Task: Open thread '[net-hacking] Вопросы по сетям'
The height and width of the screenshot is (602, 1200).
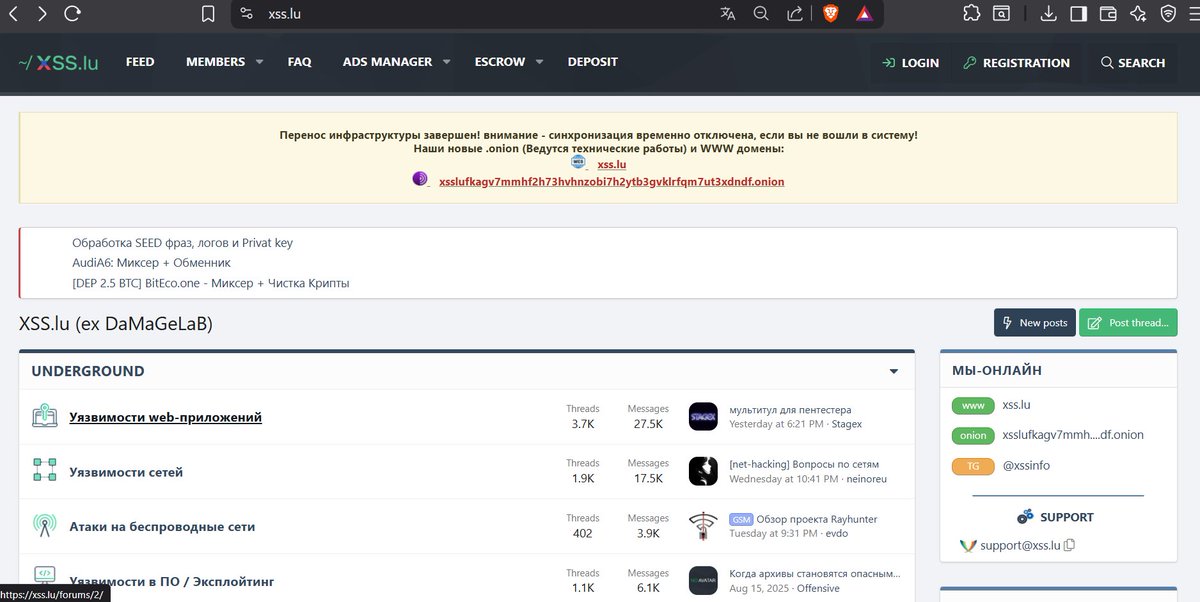Action: coord(804,465)
